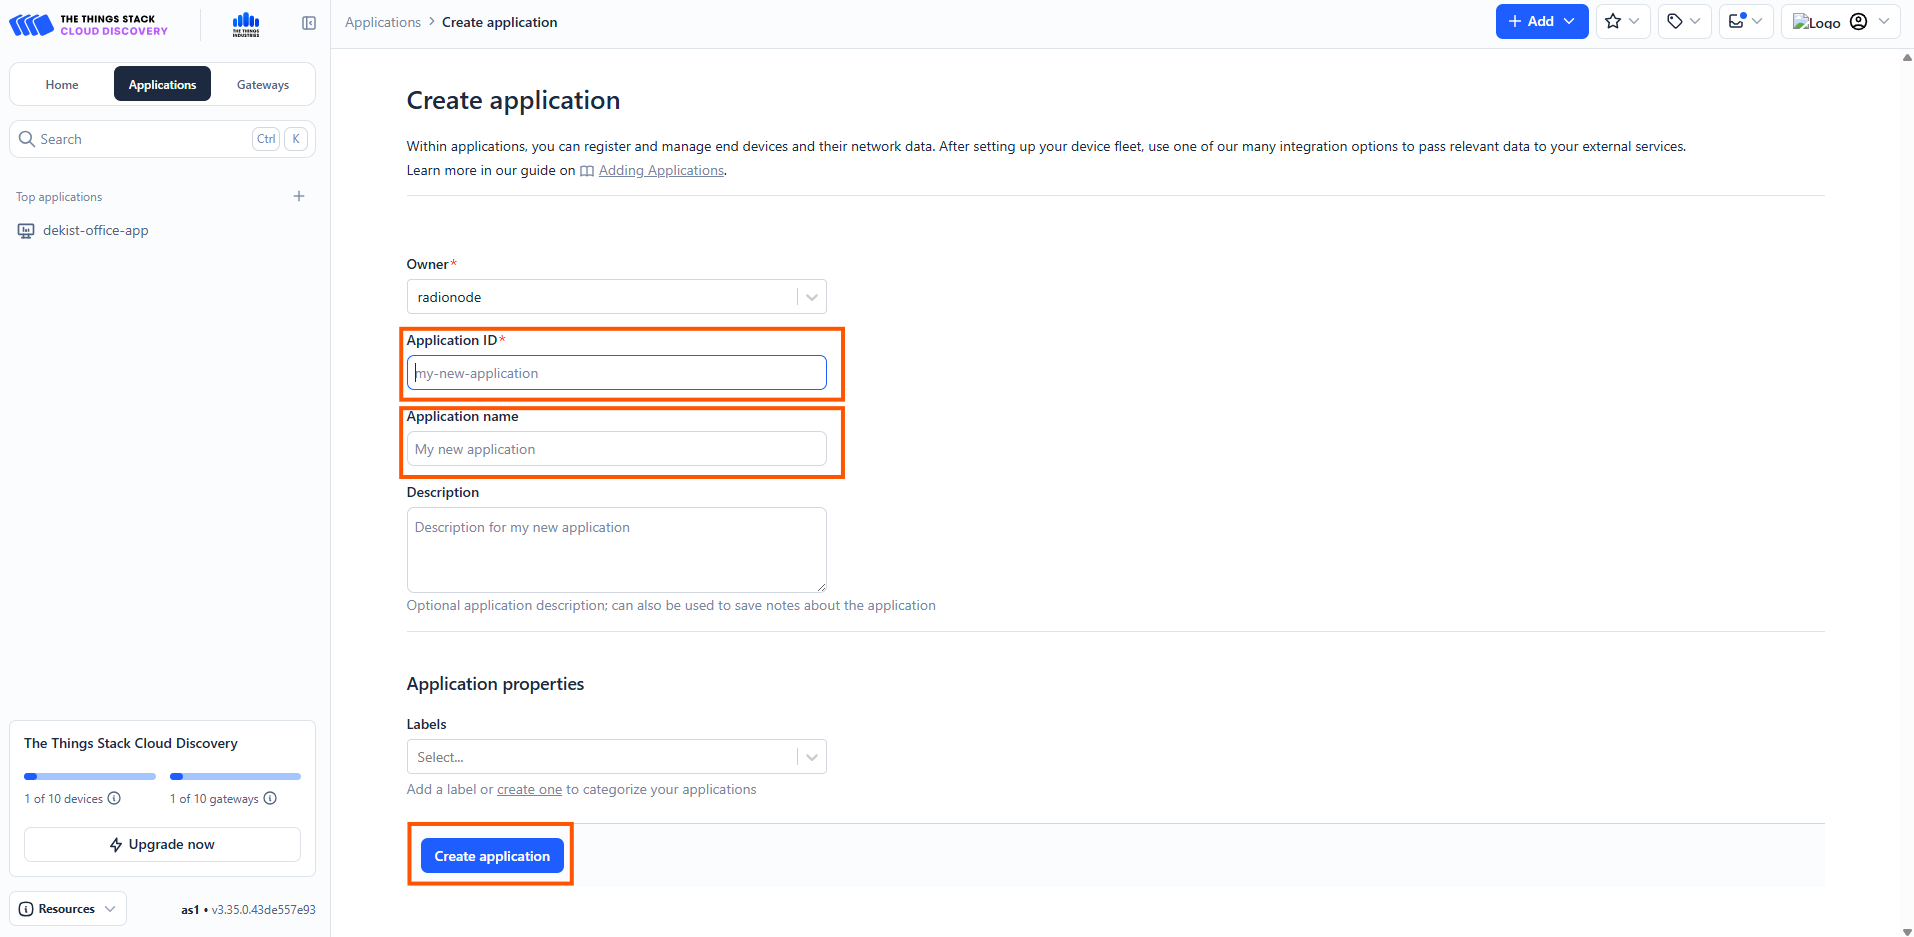Screen dimensions: 1914x937
Task: Open the user profile menu
Action: coord(1840,21)
